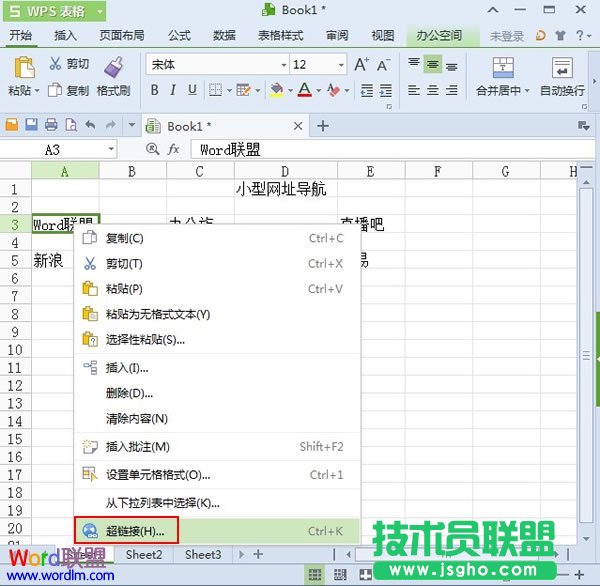Image resolution: width=600 pixels, height=586 pixels.
Task: Click decrease indent icon
Action: tap(367, 91)
